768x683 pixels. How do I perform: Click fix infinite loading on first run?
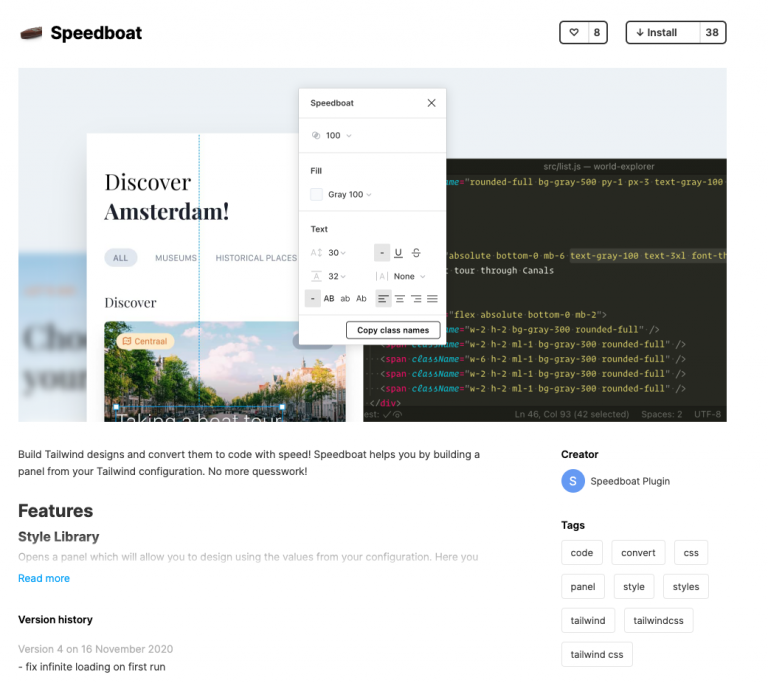coord(92,666)
